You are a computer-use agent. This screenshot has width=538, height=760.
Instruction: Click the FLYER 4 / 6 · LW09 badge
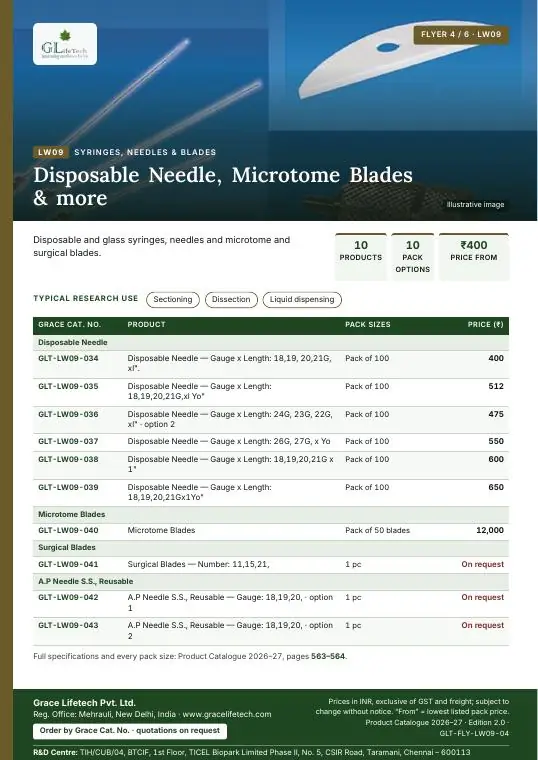tap(461, 34)
